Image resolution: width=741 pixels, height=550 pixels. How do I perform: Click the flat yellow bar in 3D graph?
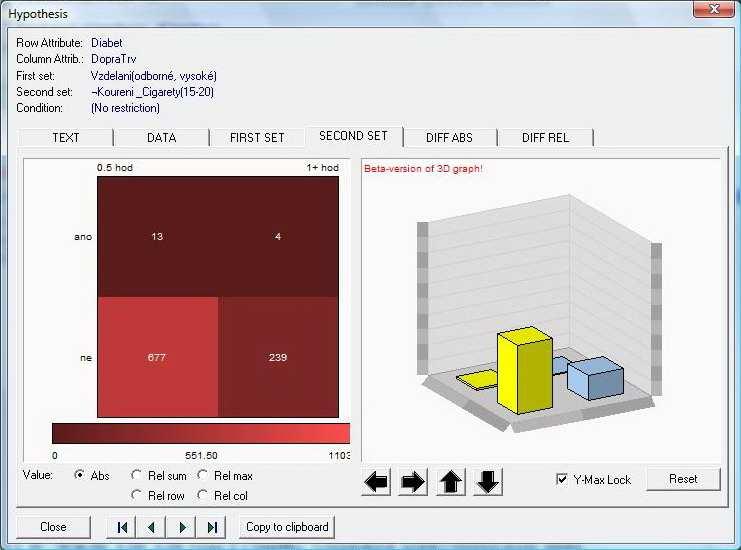click(x=478, y=380)
